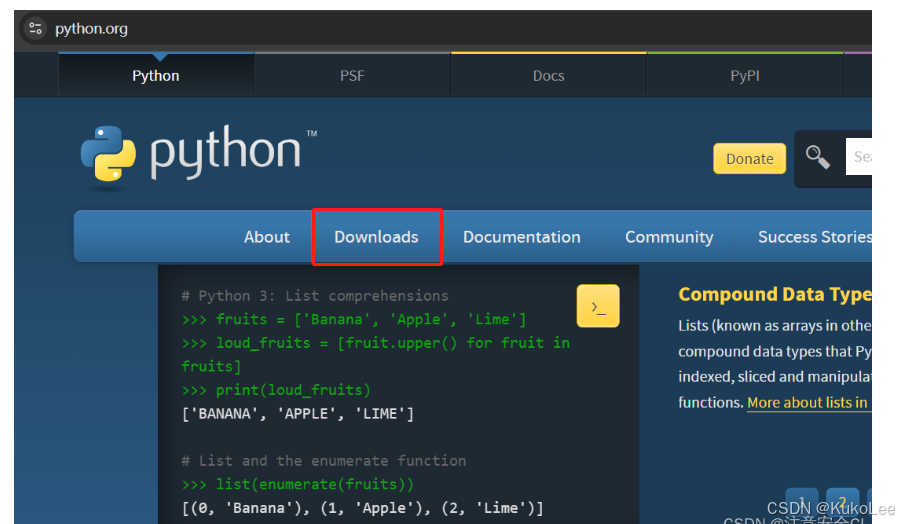This screenshot has height=524, width=899.
Task: Open the Docs top tab
Action: coord(549,75)
